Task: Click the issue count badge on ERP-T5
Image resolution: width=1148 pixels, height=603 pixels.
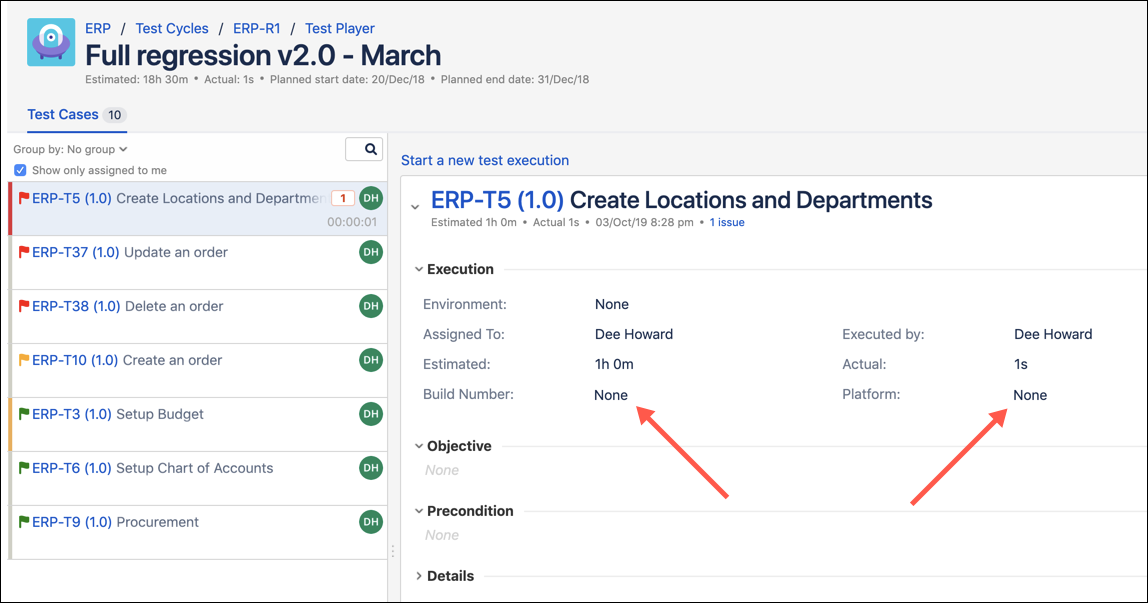Action: click(x=342, y=198)
